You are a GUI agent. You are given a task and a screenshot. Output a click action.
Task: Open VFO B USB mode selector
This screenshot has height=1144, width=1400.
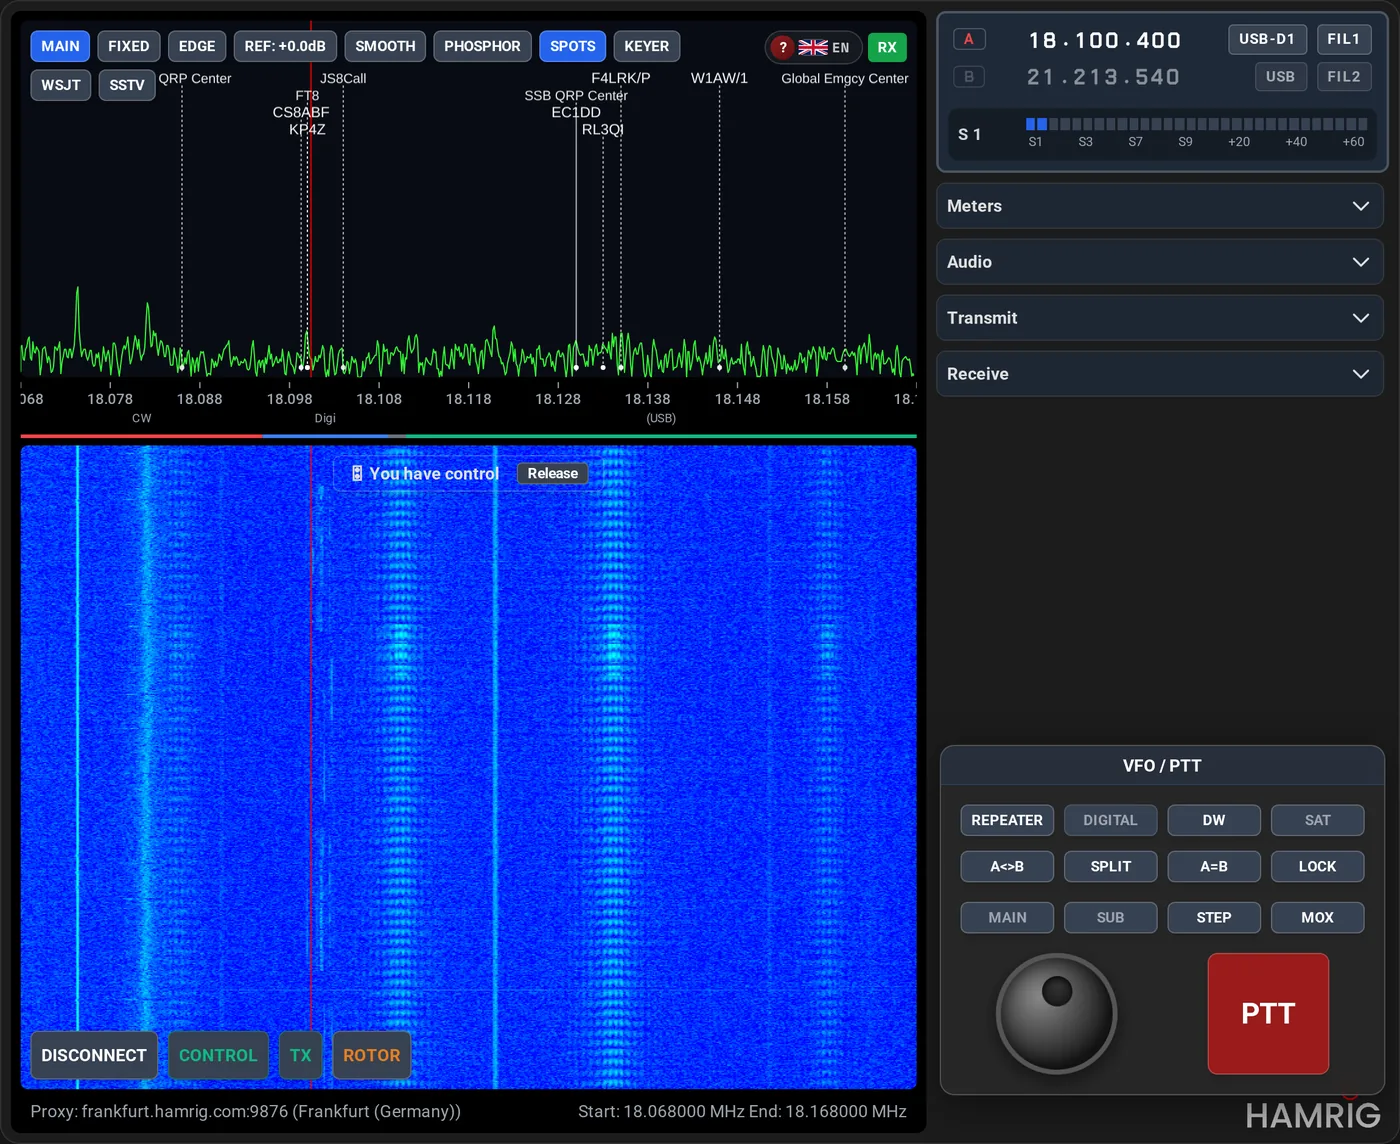tap(1280, 76)
